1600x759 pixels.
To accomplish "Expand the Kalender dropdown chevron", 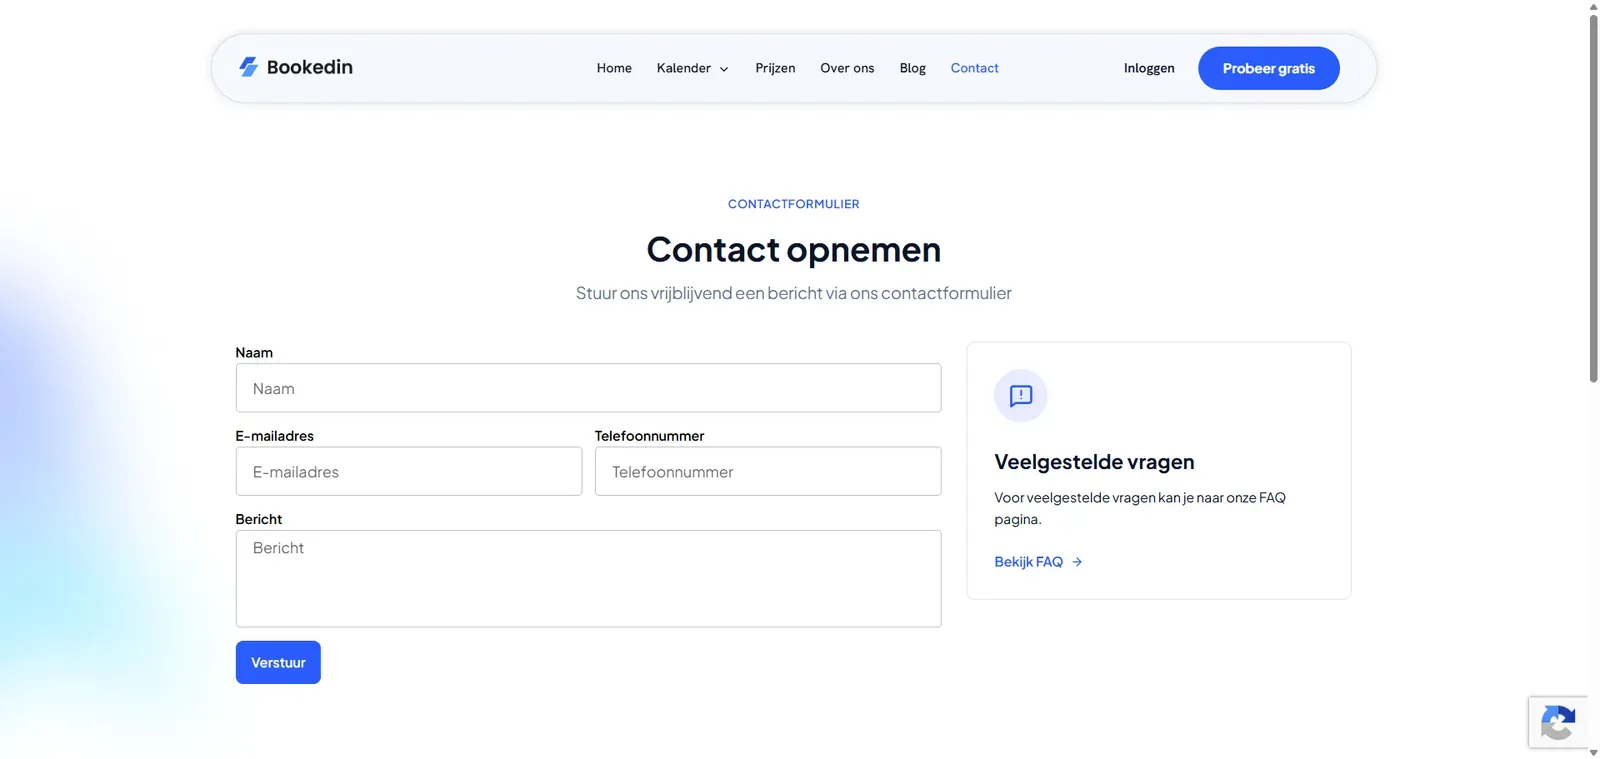I will point(724,69).
